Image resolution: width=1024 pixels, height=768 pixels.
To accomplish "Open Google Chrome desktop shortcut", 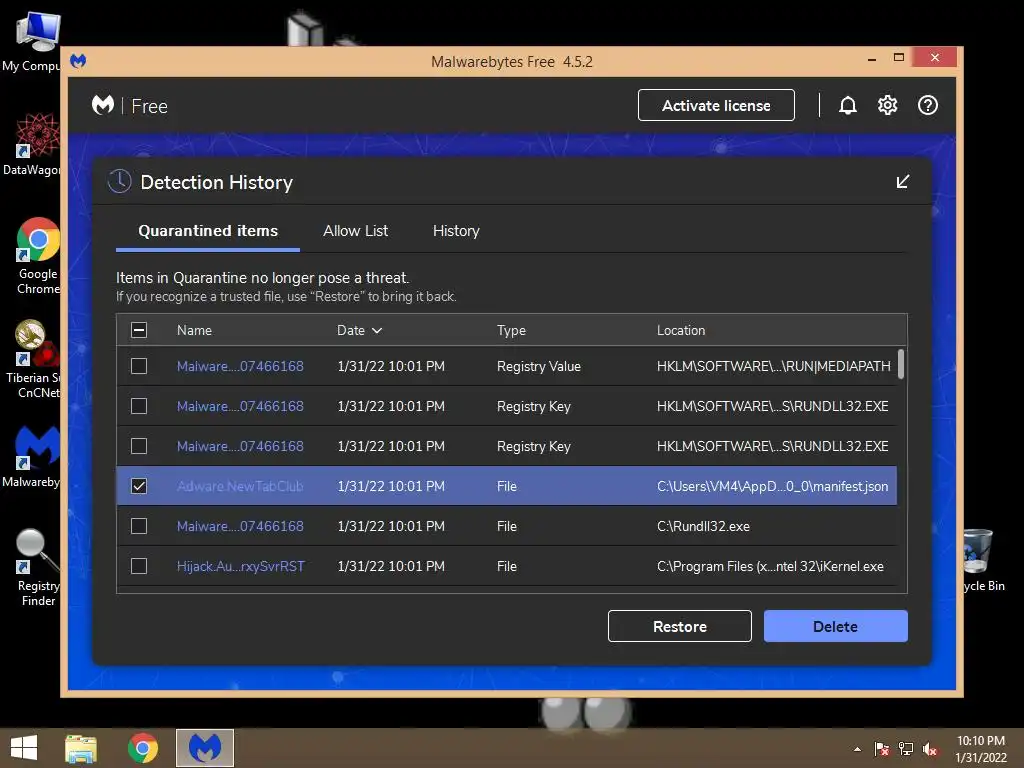I will pos(38,256).
